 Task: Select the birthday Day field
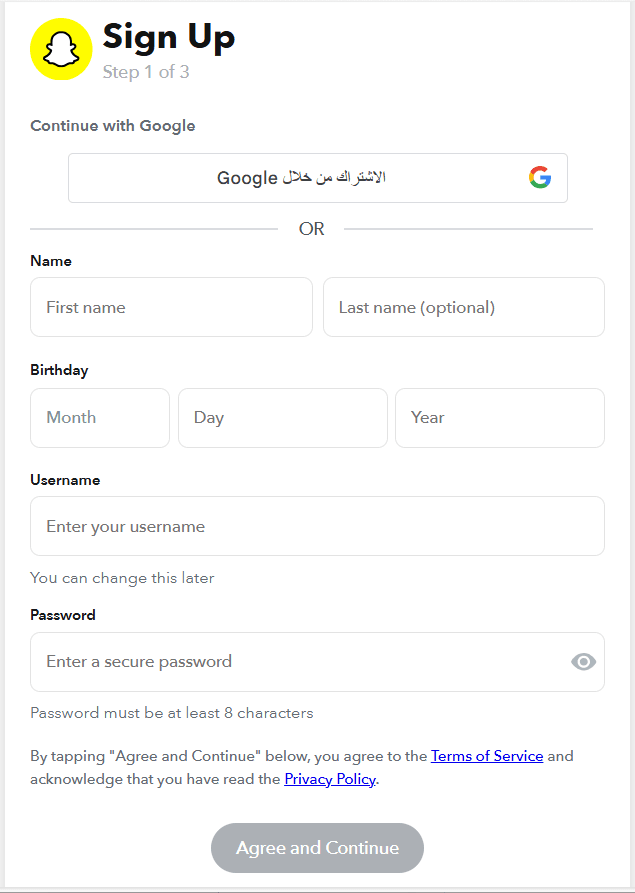[282, 418]
